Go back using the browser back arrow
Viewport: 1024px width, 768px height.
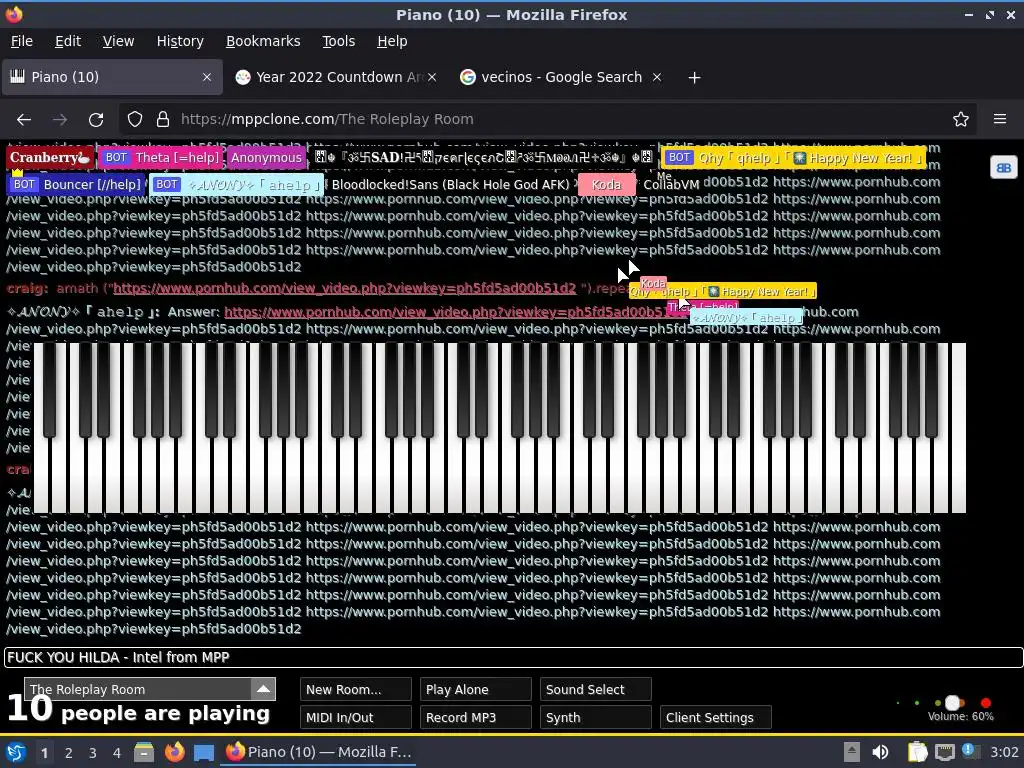[24, 120]
